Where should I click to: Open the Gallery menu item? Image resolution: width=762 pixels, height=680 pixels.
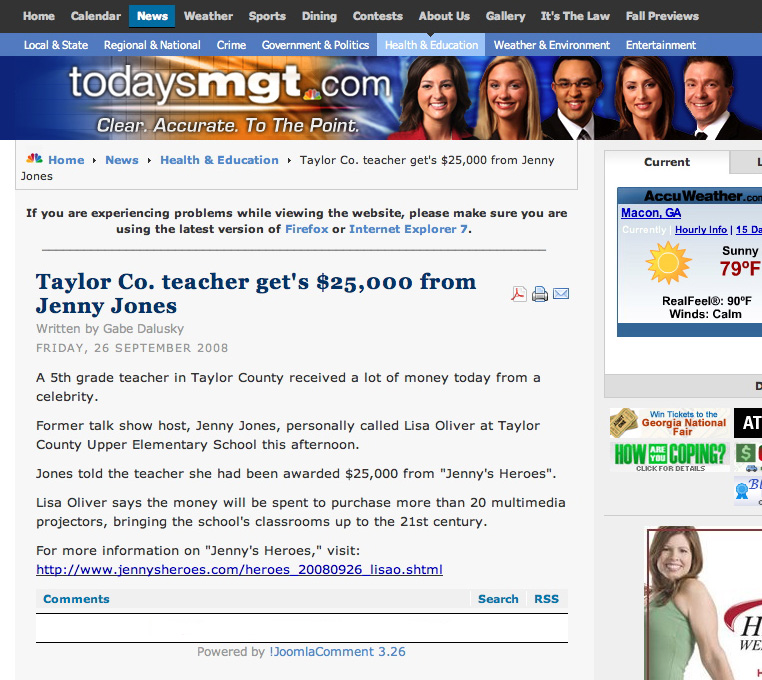(x=505, y=16)
